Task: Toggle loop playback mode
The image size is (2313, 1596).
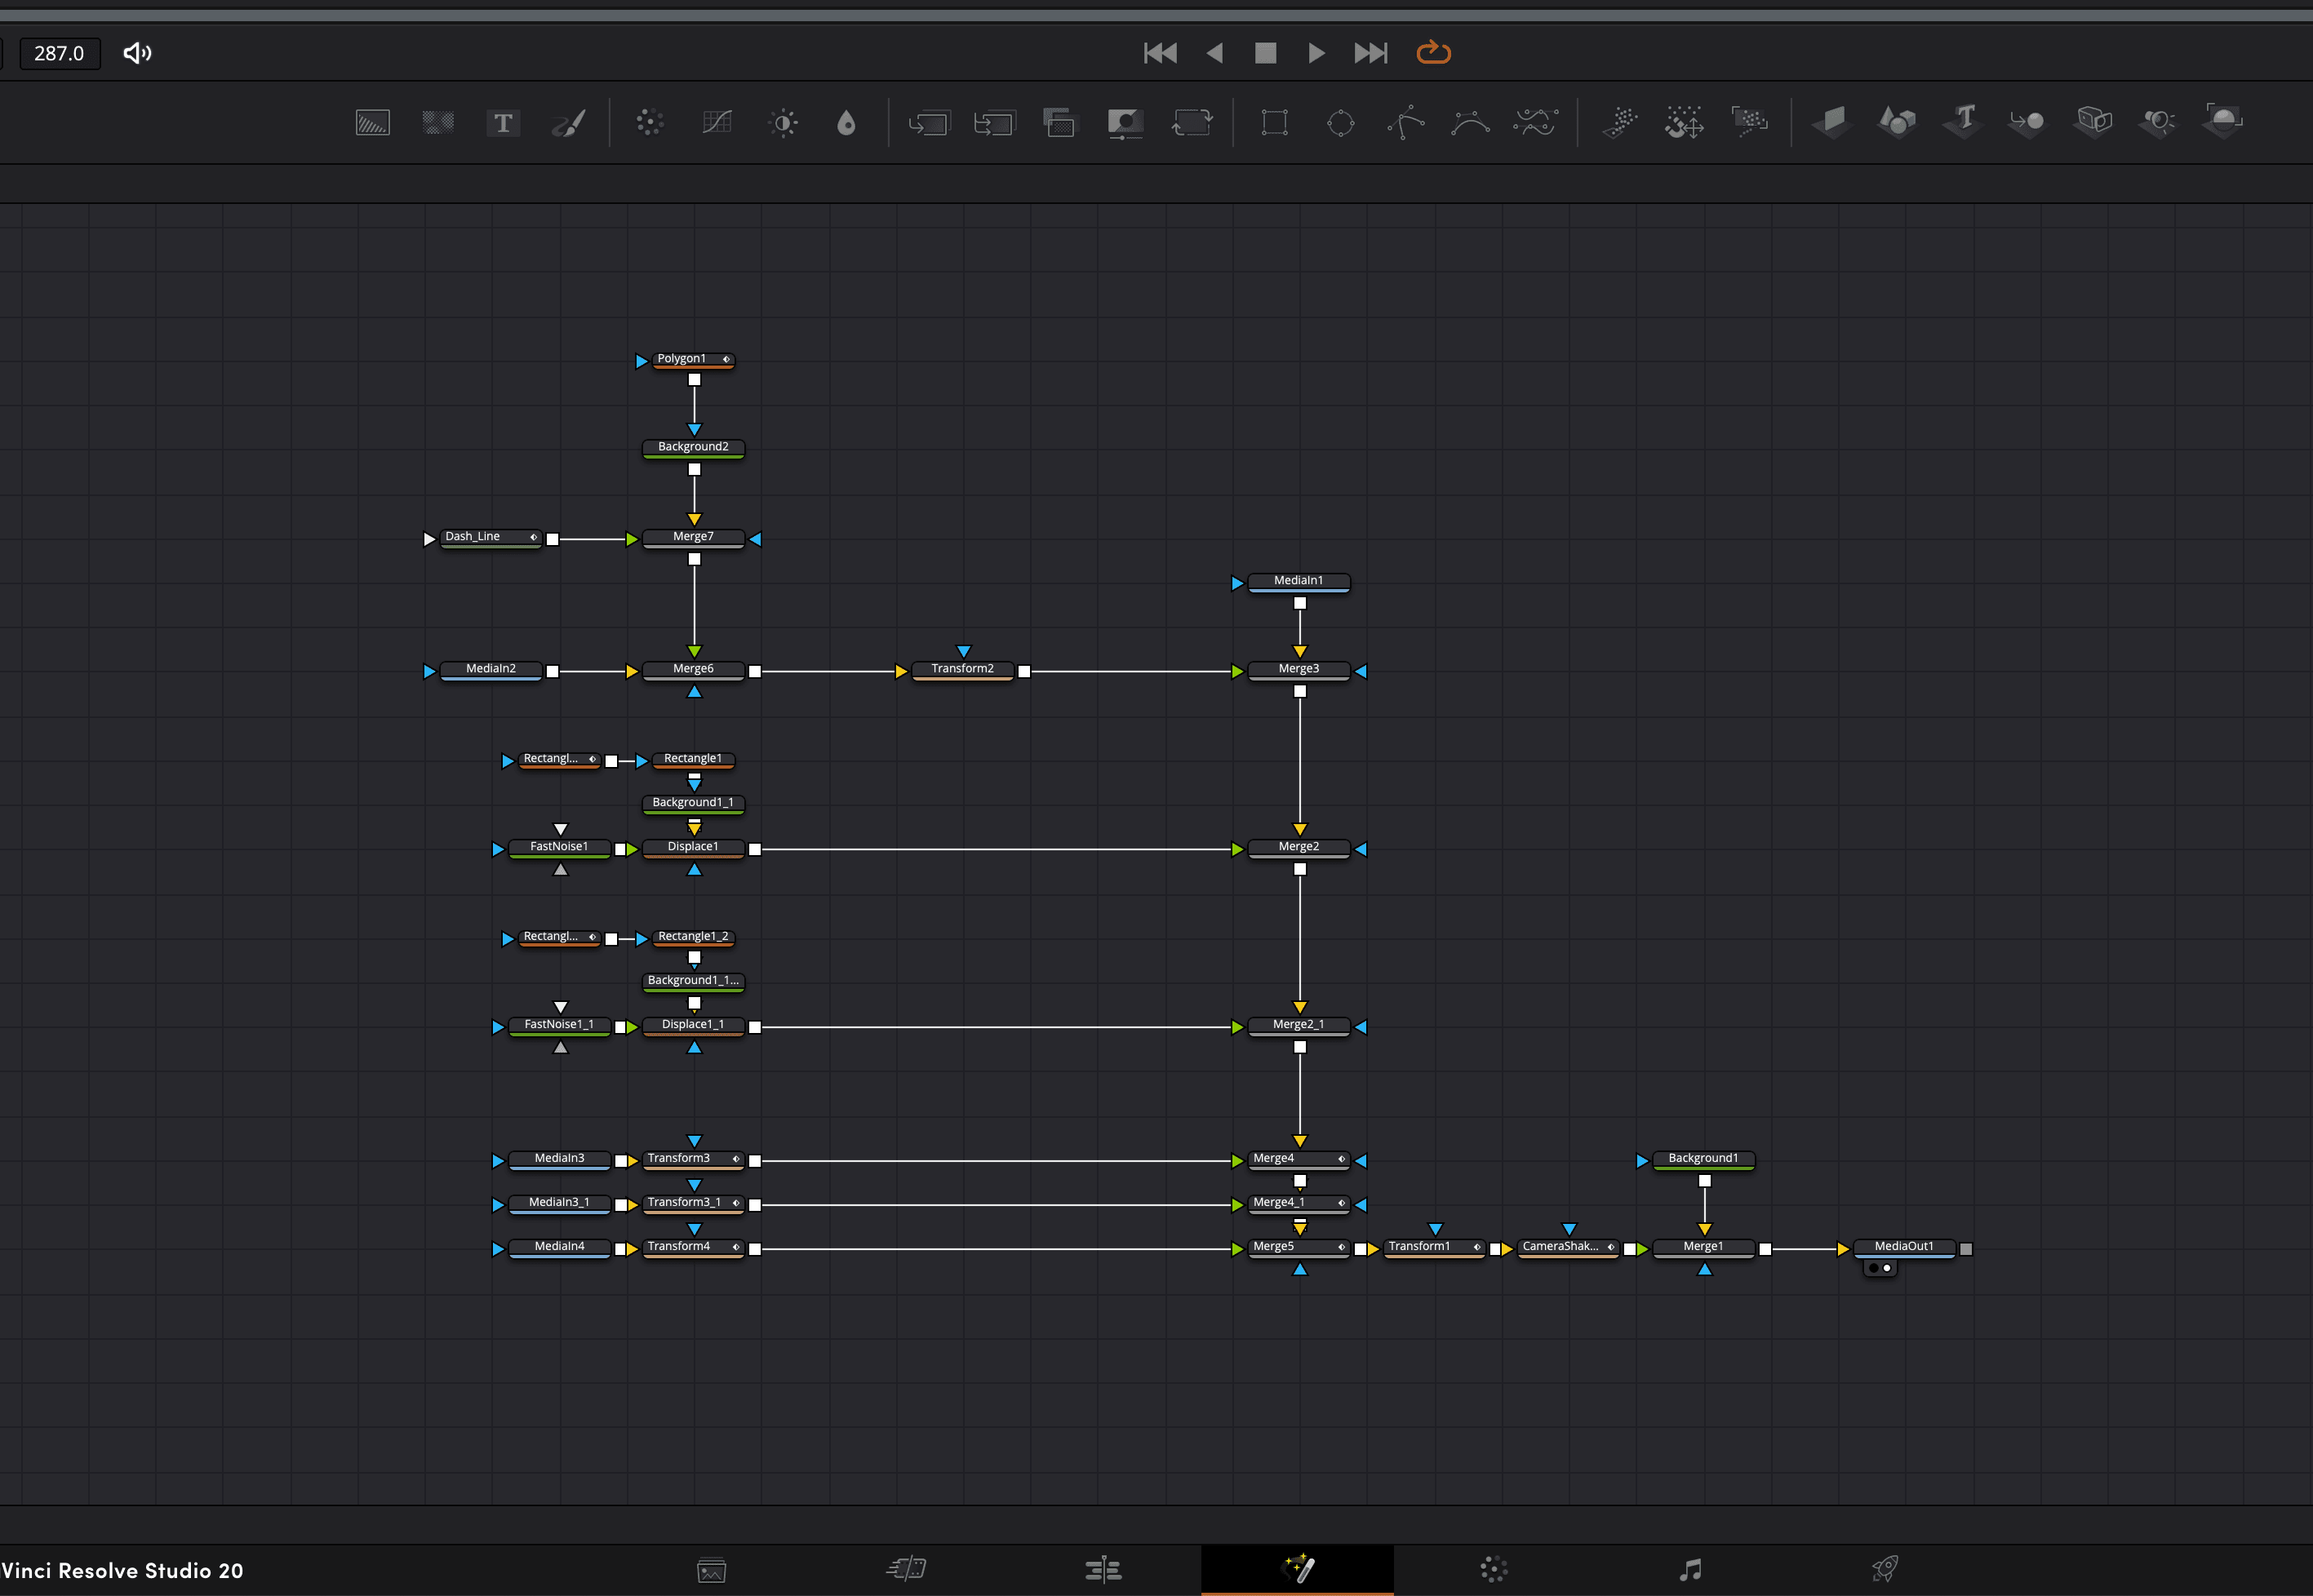Action: click(x=1433, y=52)
